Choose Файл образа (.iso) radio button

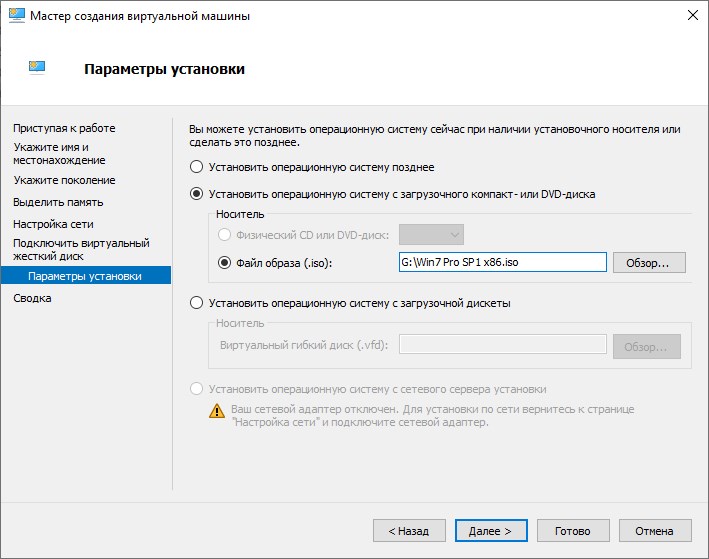(225, 263)
